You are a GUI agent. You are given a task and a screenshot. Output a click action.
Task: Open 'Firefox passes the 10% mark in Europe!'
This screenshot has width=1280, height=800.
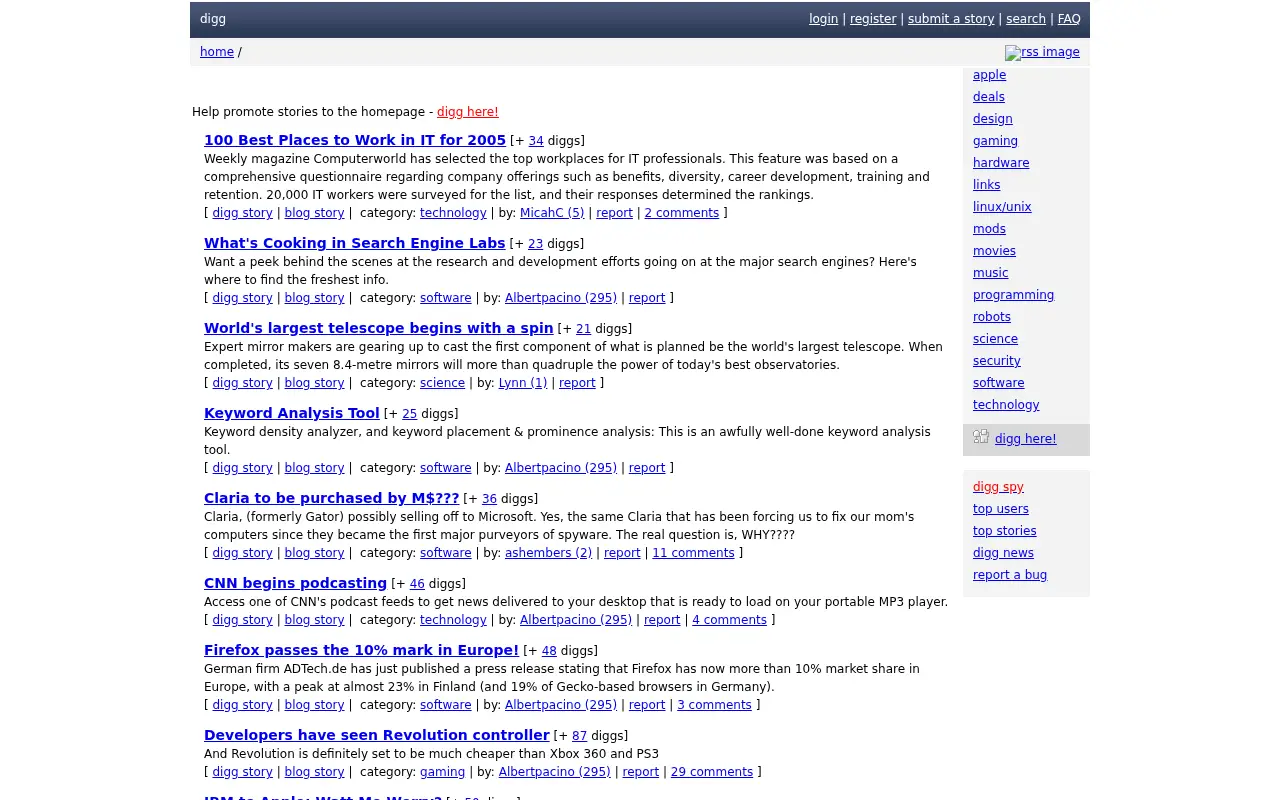pyautogui.click(x=362, y=650)
